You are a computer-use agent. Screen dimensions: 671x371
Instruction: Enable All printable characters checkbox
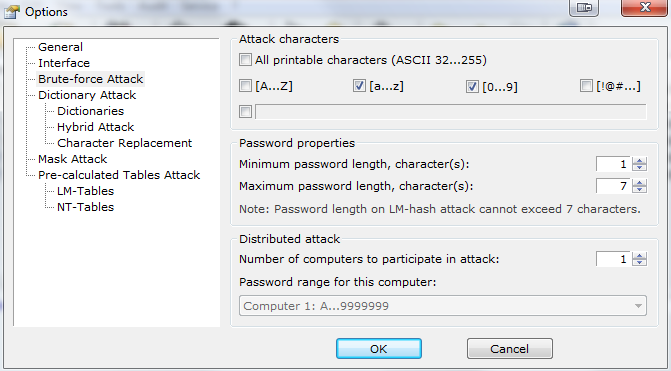pos(245,59)
